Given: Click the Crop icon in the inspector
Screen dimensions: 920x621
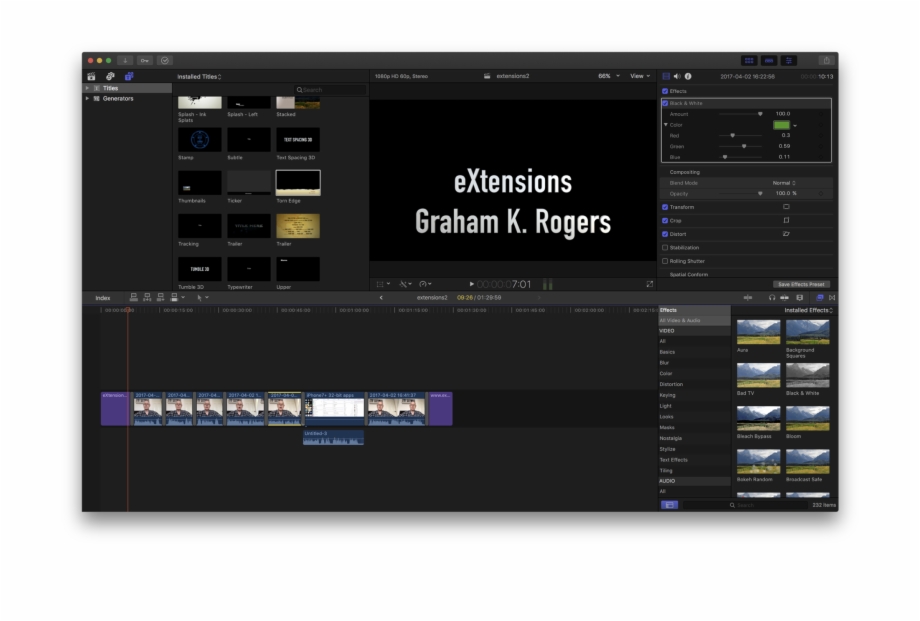Looking at the screenshot, I should (x=788, y=221).
